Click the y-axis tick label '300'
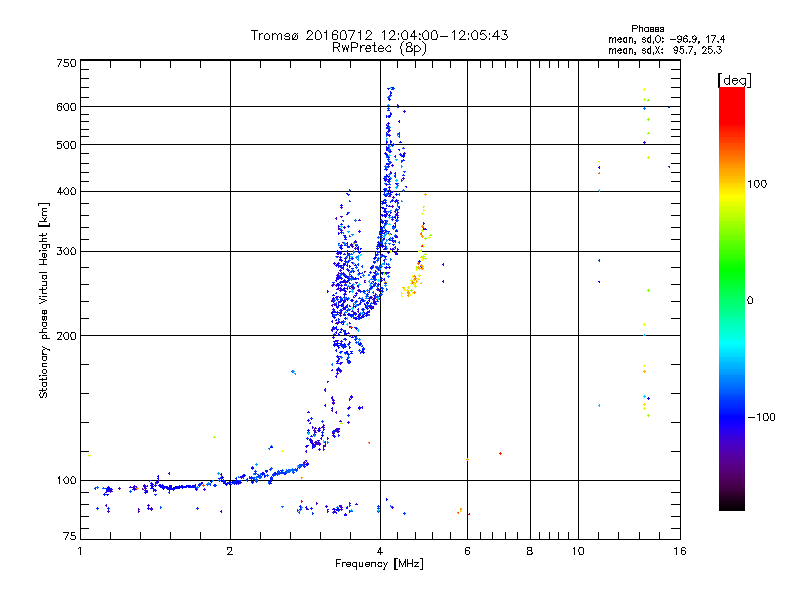 pos(66,251)
